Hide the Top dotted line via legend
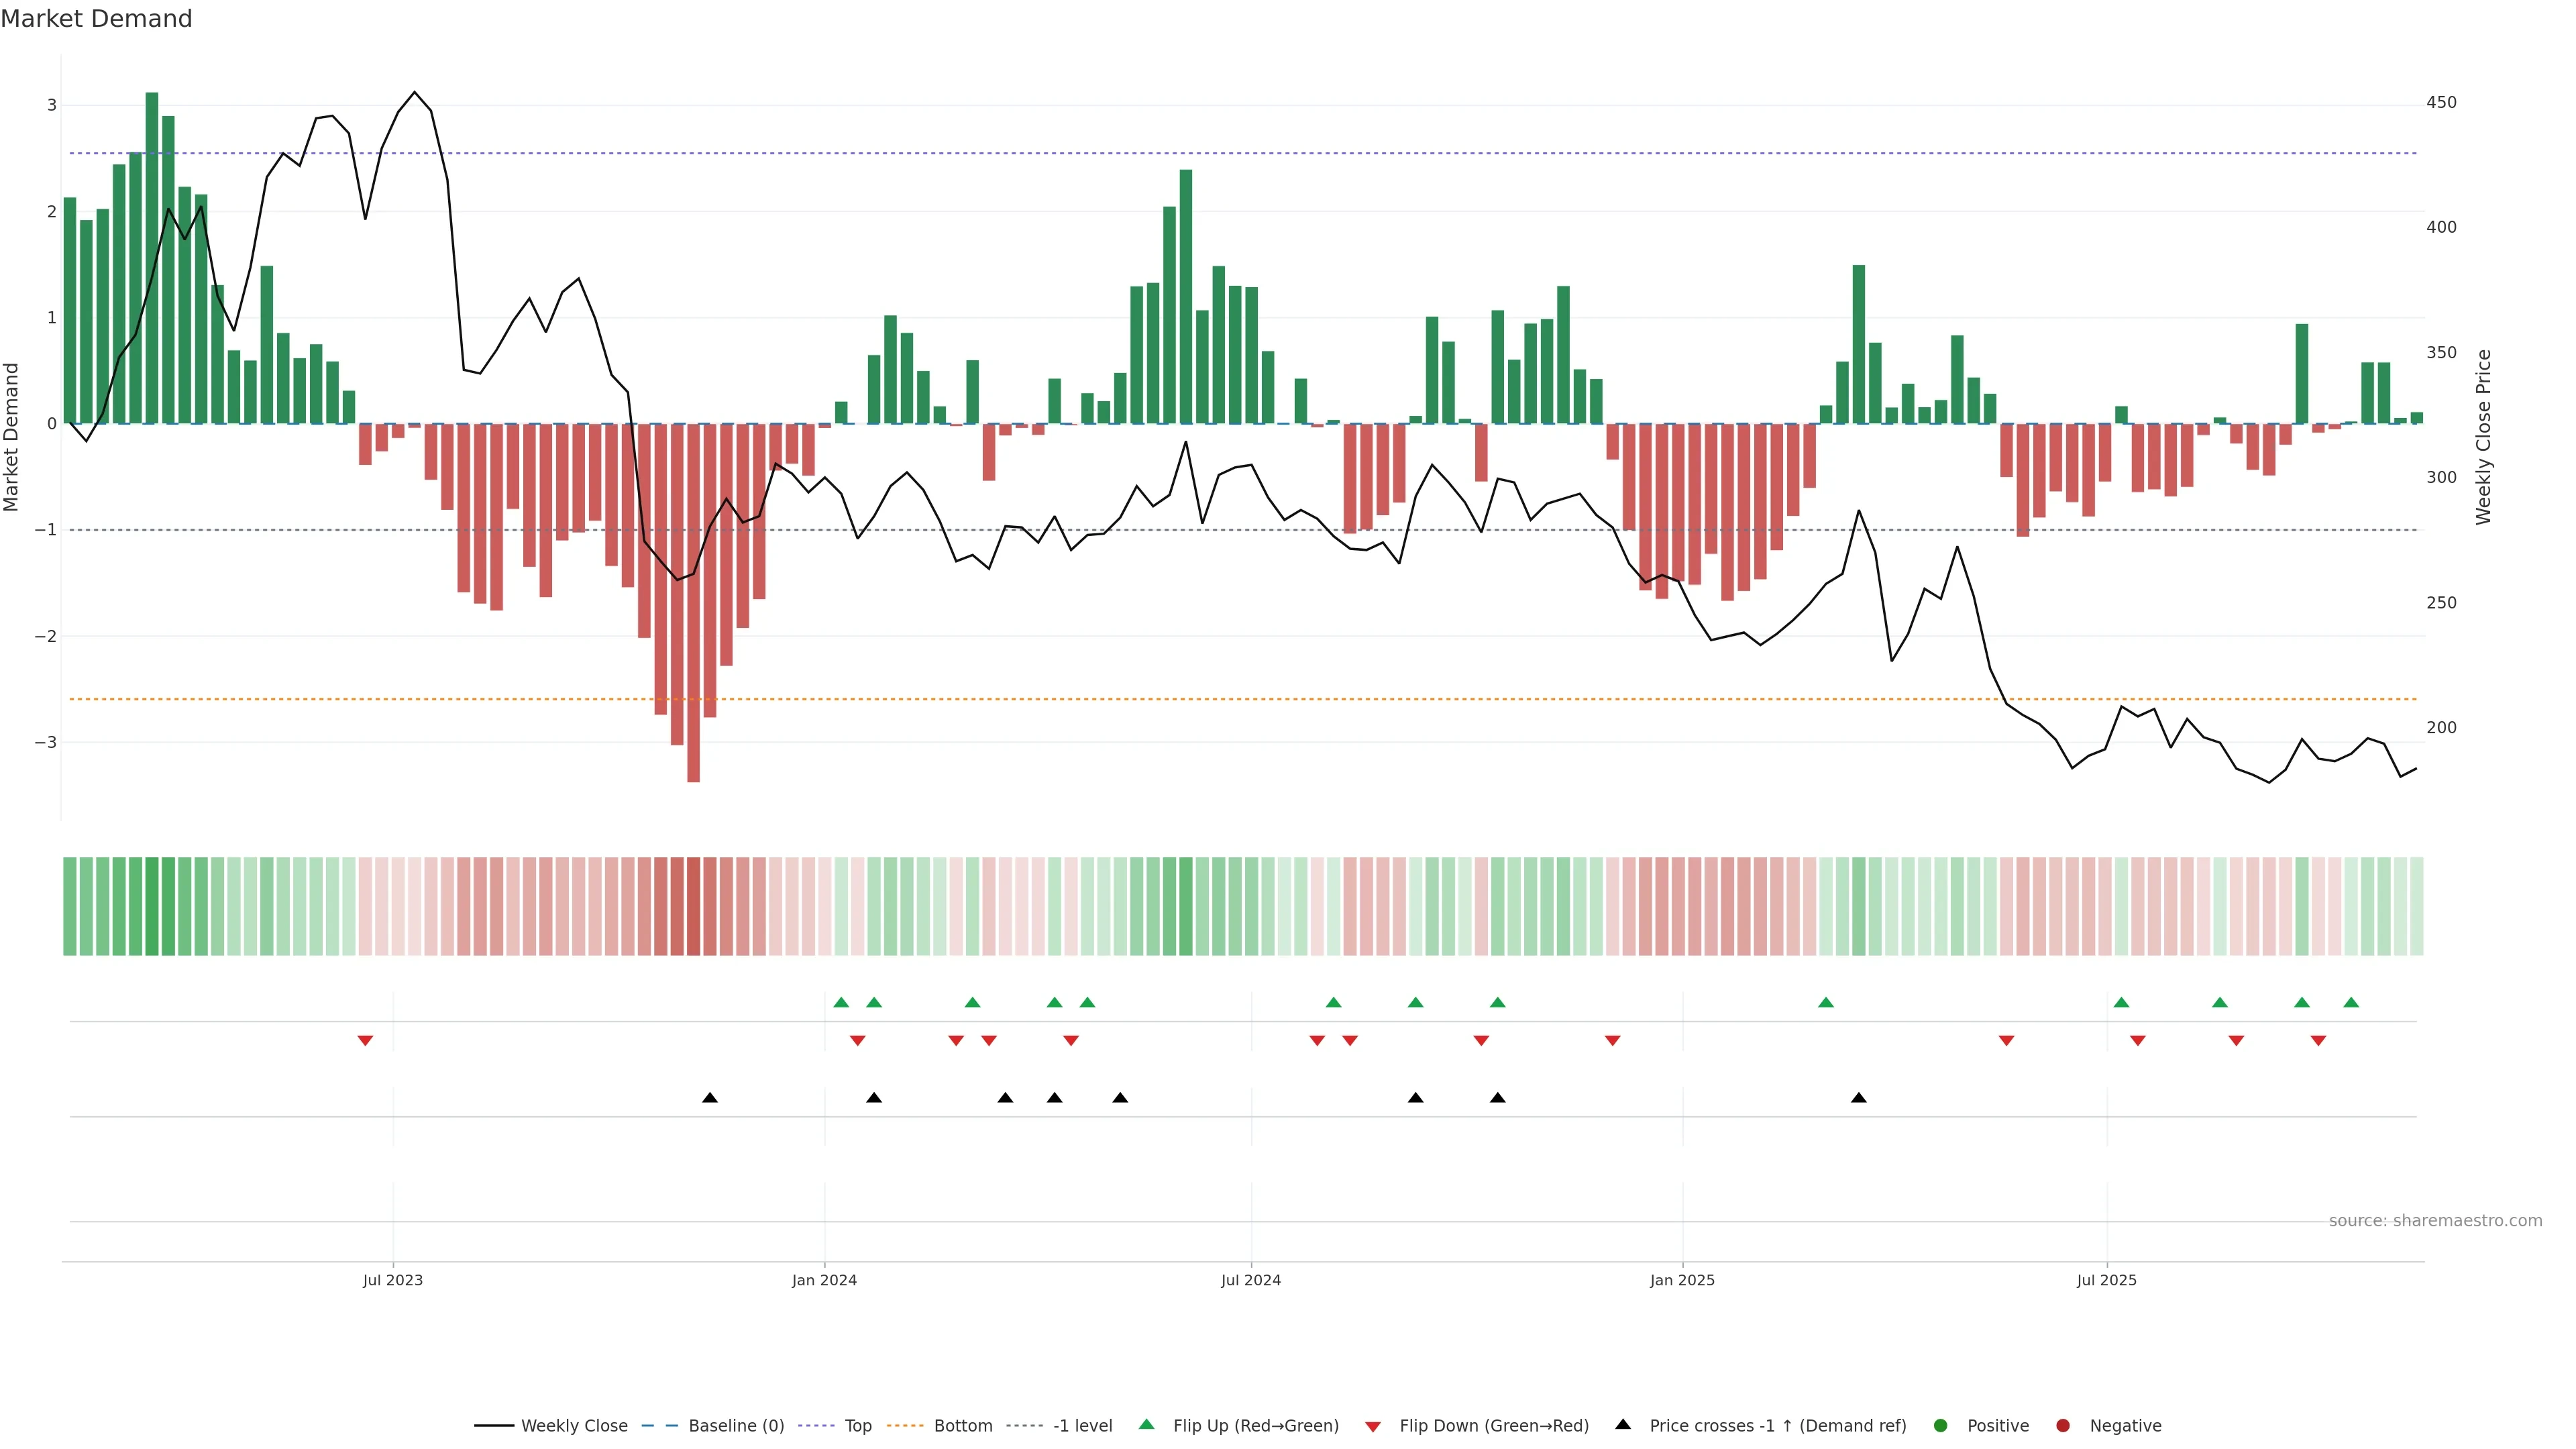Image resolution: width=2576 pixels, height=1449 pixels. pyautogui.click(x=857, y=1425)
